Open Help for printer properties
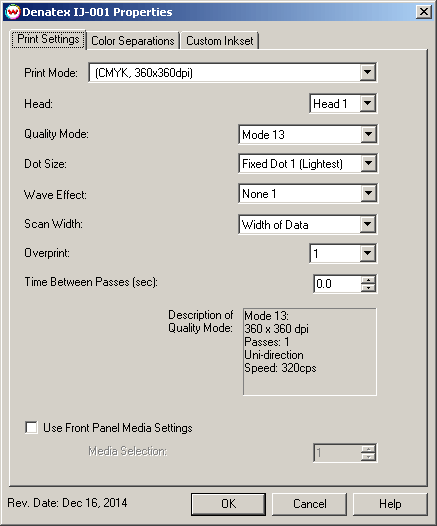This screenshot has width=437, height=526. 390,504
